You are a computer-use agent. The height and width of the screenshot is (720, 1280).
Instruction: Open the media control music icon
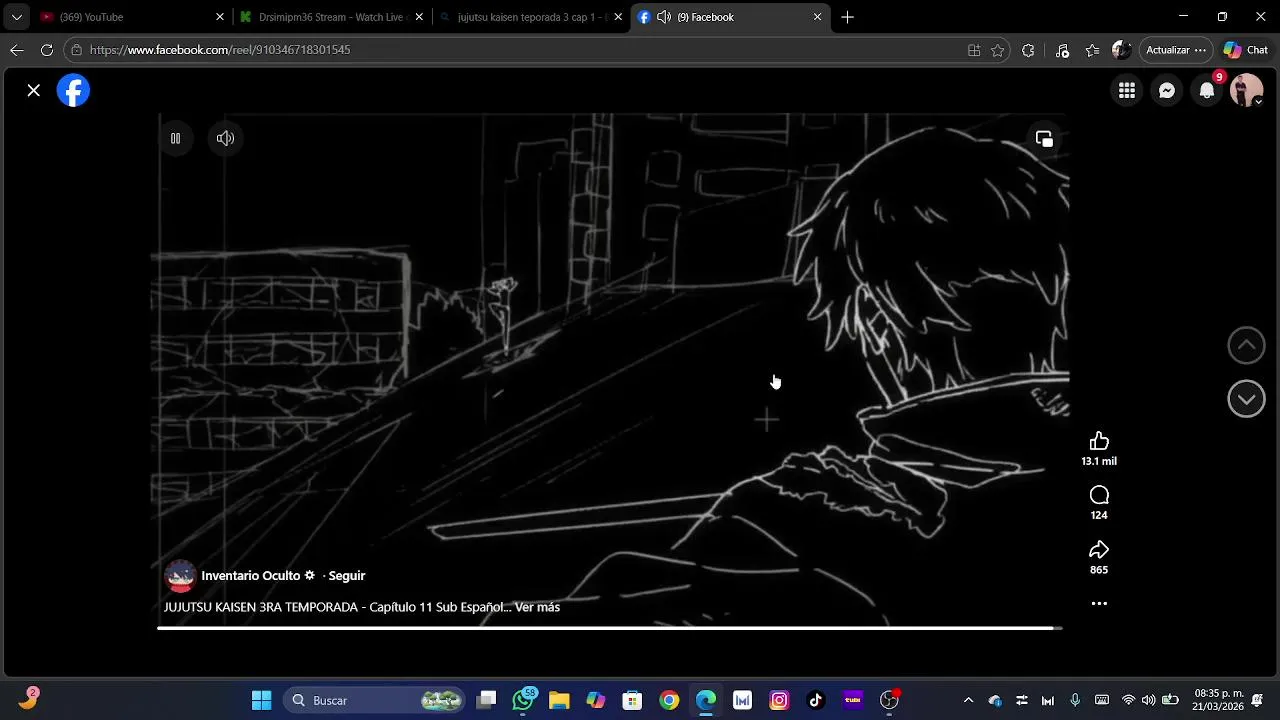1062,50
